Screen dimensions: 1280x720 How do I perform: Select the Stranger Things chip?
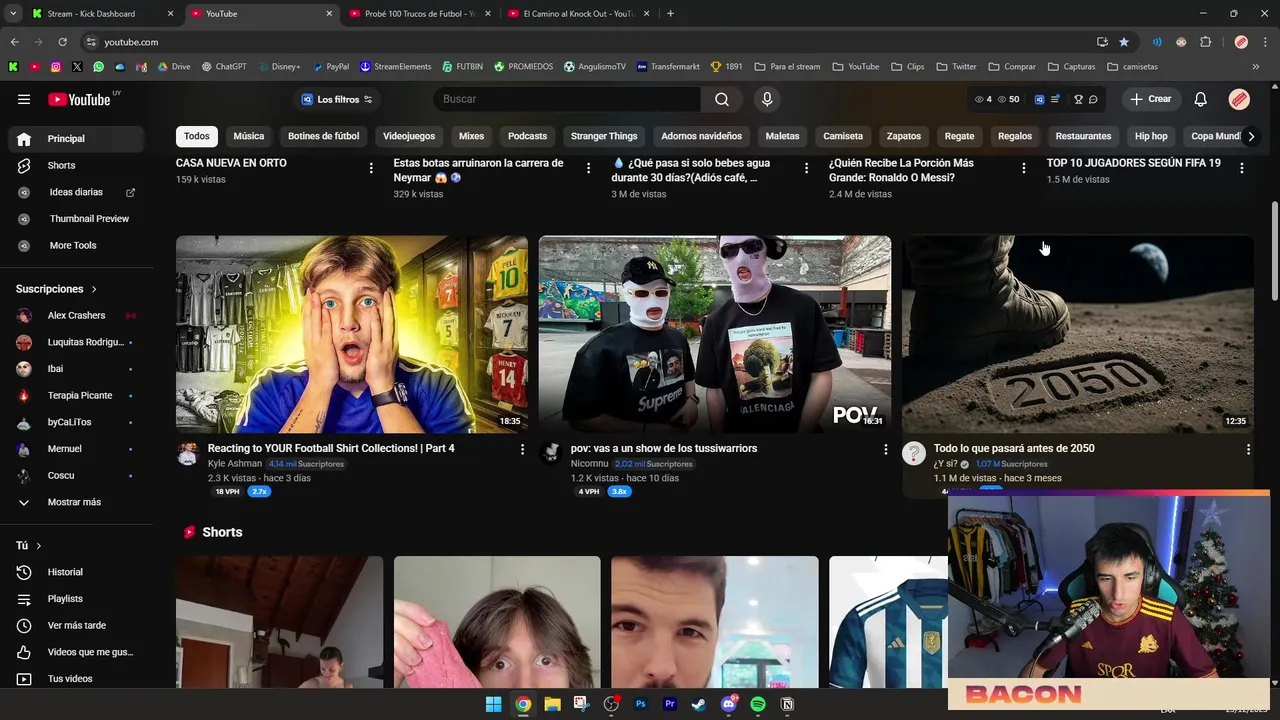[x=604, y=136]
